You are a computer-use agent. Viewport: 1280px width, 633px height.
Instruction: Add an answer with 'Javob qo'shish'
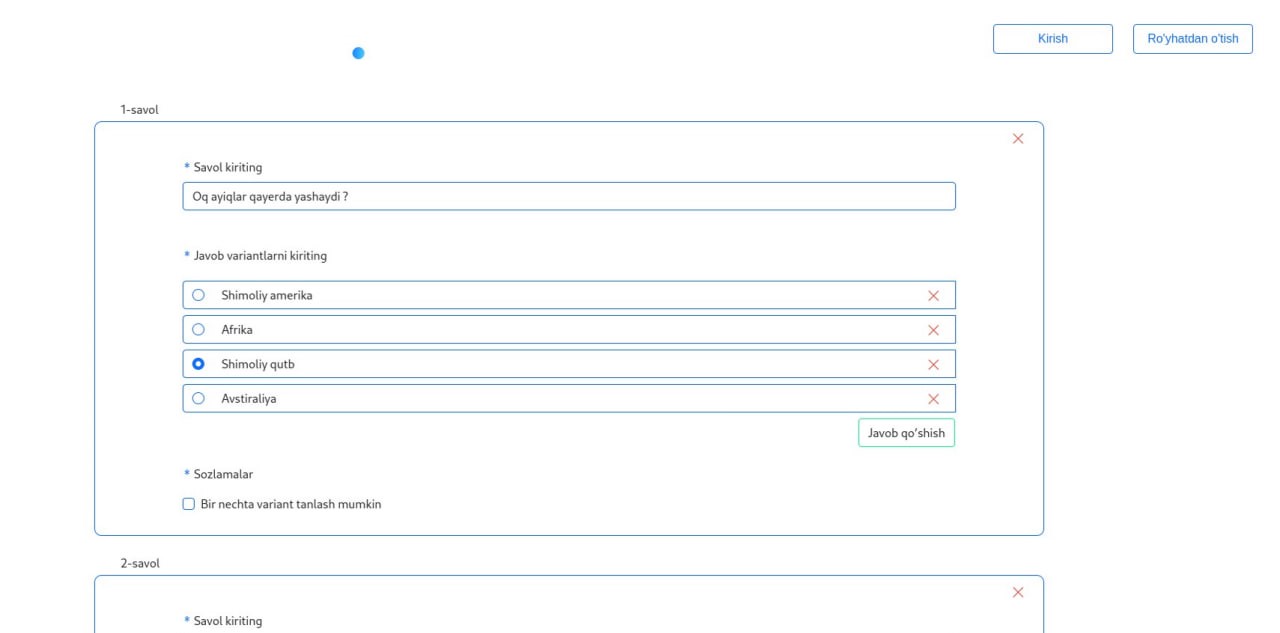906,433
